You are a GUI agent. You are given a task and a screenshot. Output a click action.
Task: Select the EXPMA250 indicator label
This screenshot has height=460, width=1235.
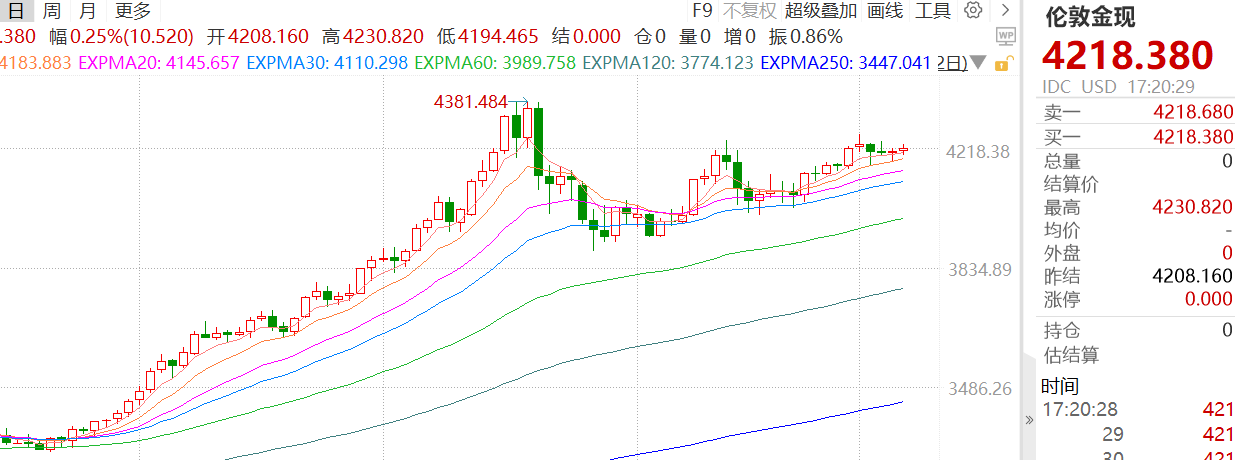tap(845, 62)
